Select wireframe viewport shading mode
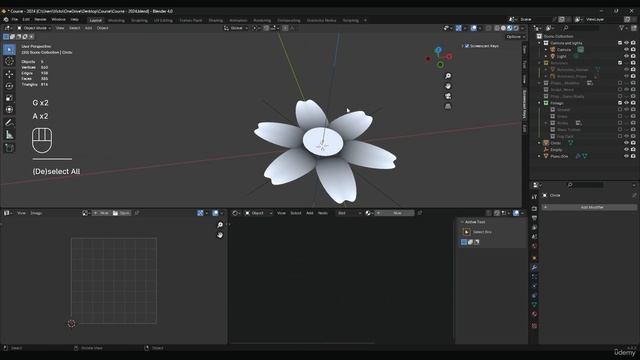This screenshot has height=360, width=640. pos(497,28)
